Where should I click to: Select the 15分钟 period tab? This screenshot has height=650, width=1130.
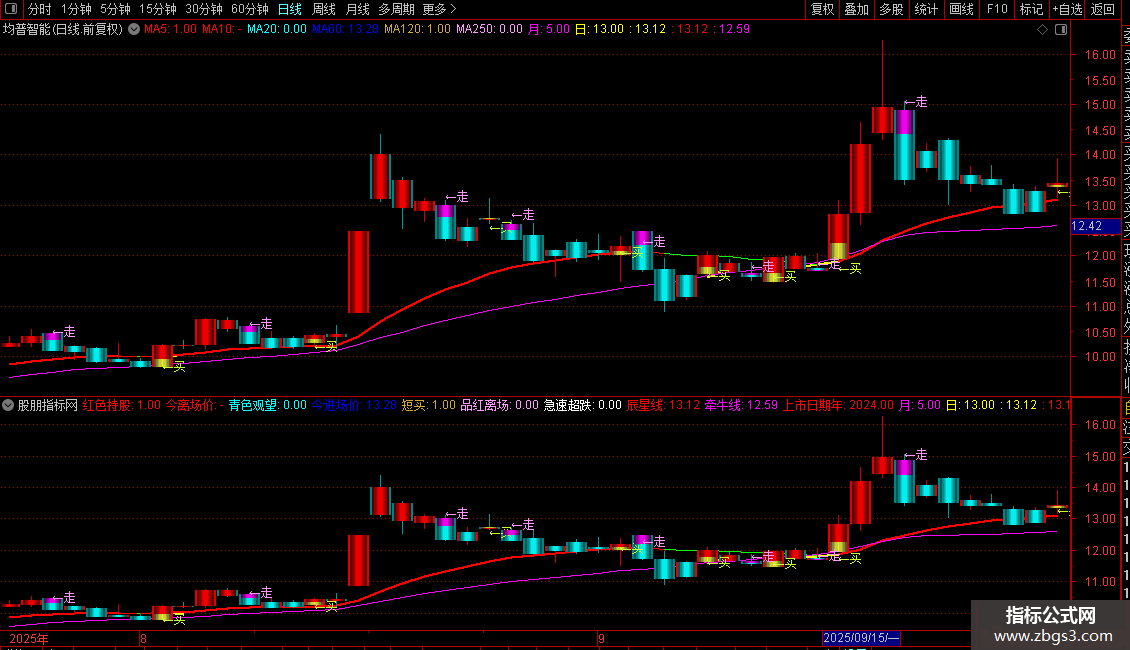[x=158, y=9]
